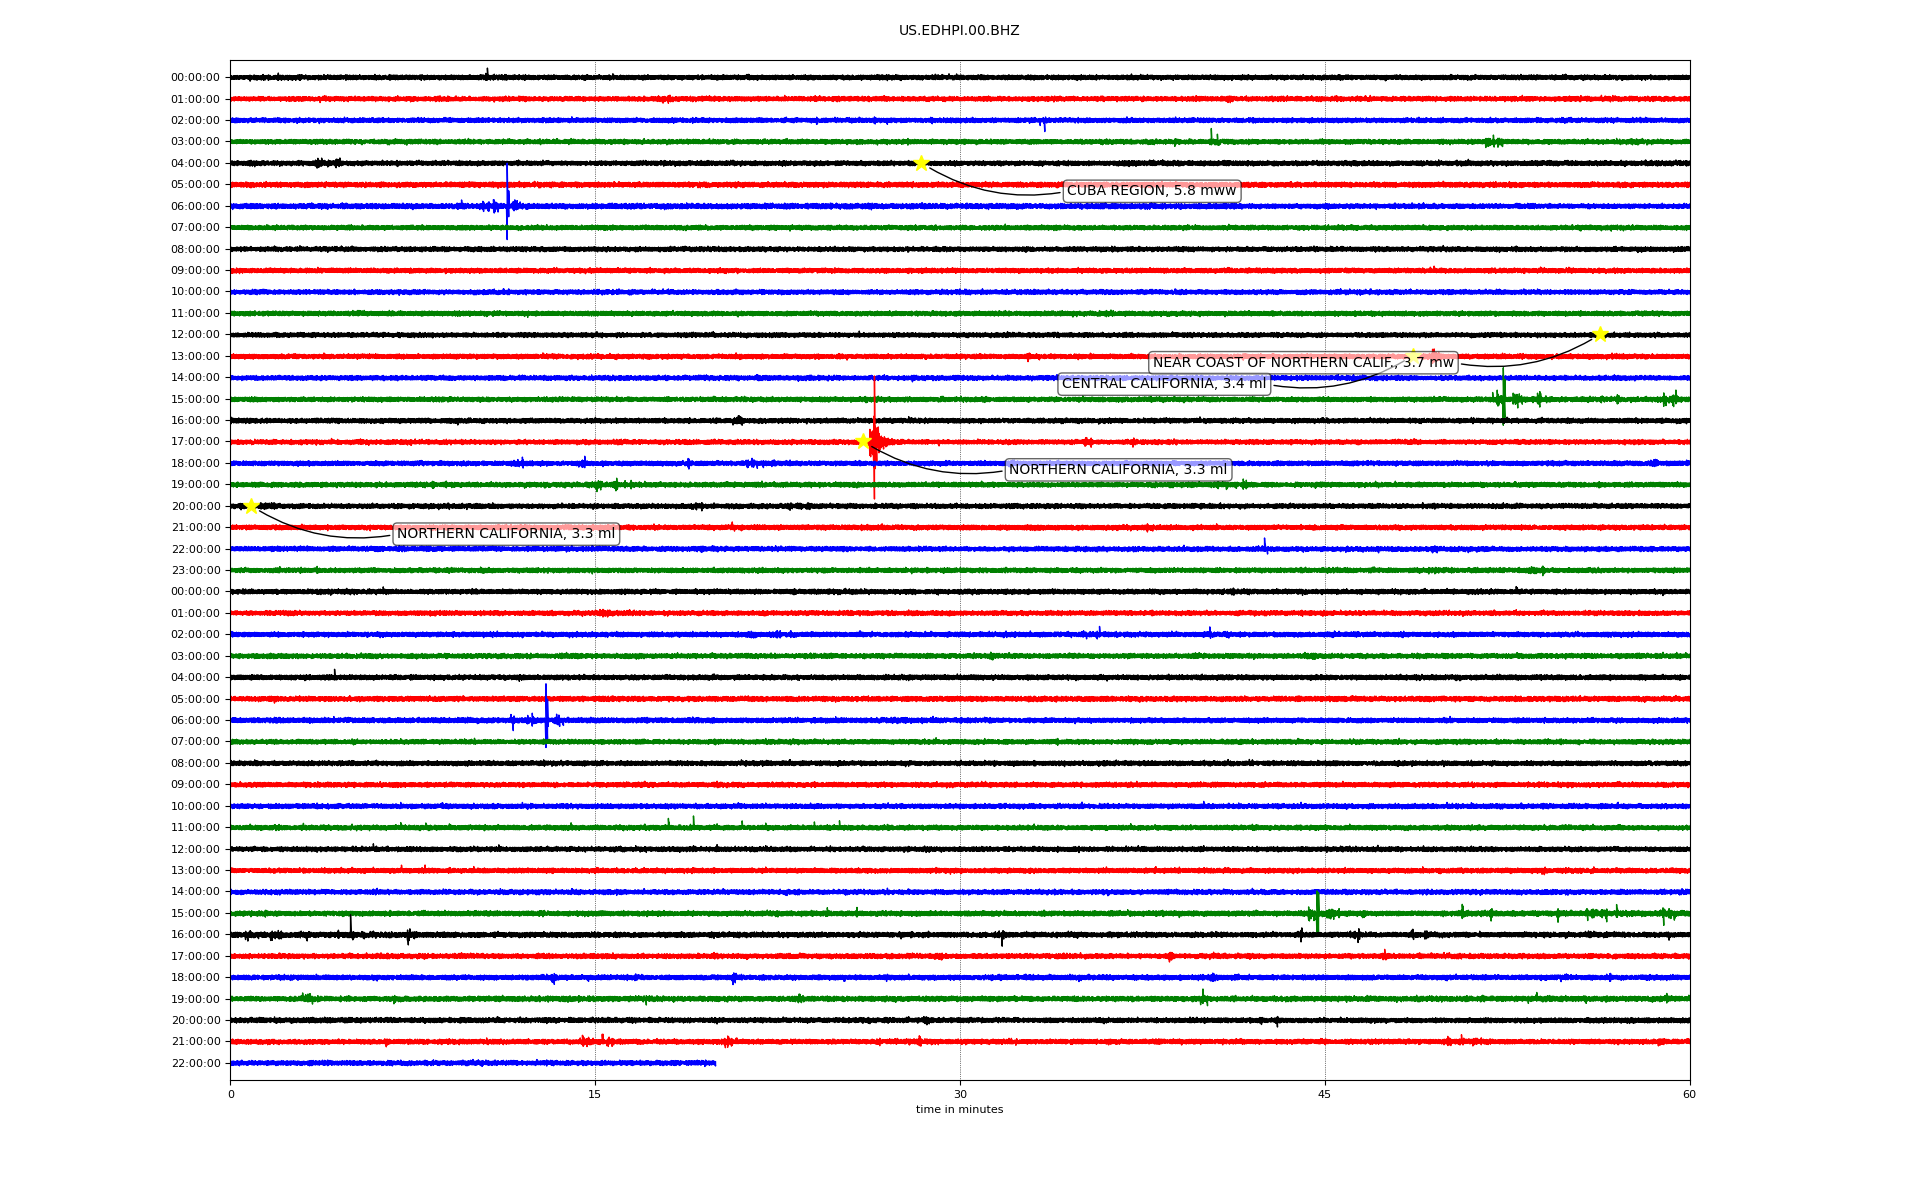Click the 23:00:00 row label
1920x1200 pixels.
[195, 570]
